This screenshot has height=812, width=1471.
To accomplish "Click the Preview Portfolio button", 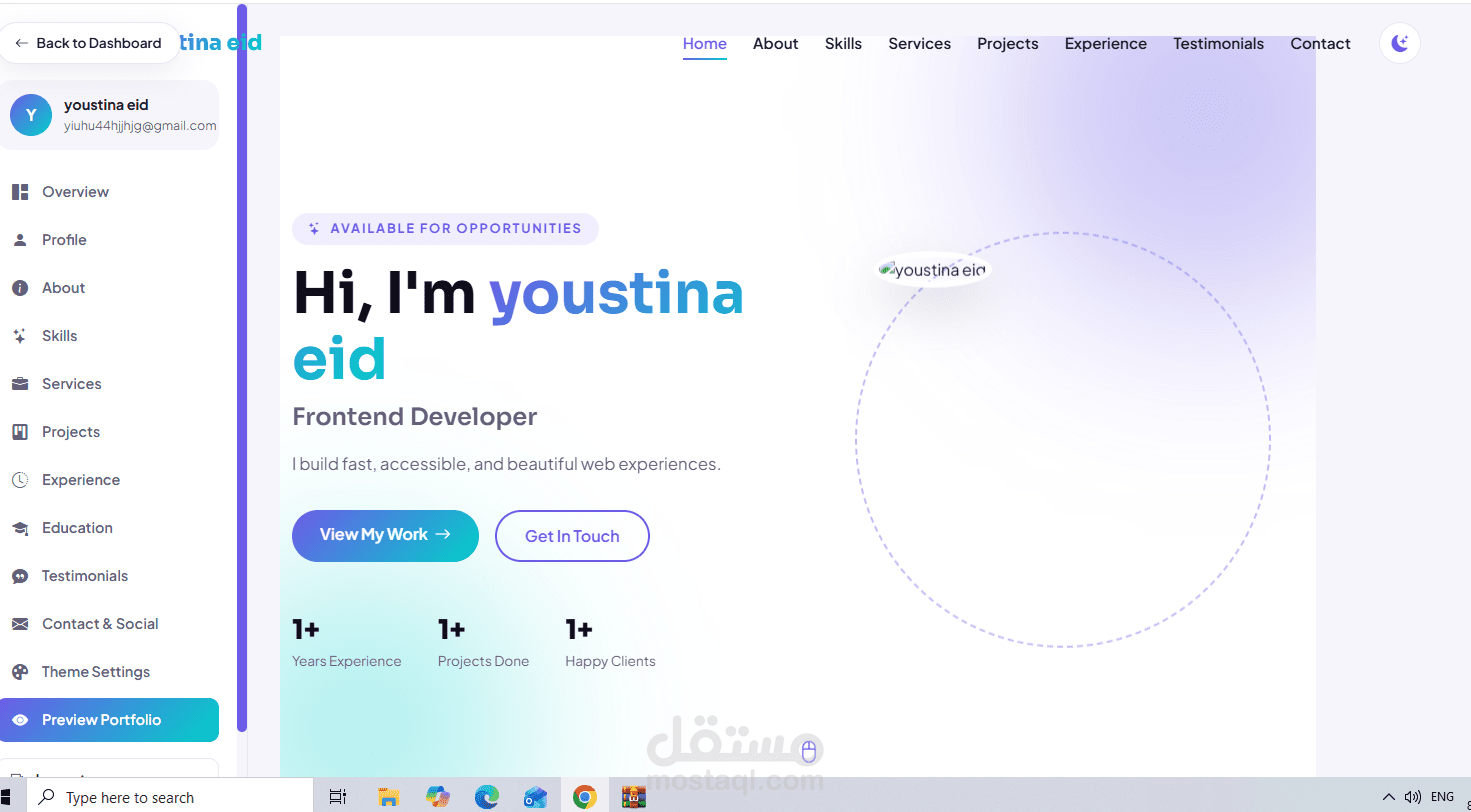I will point(109,720).
